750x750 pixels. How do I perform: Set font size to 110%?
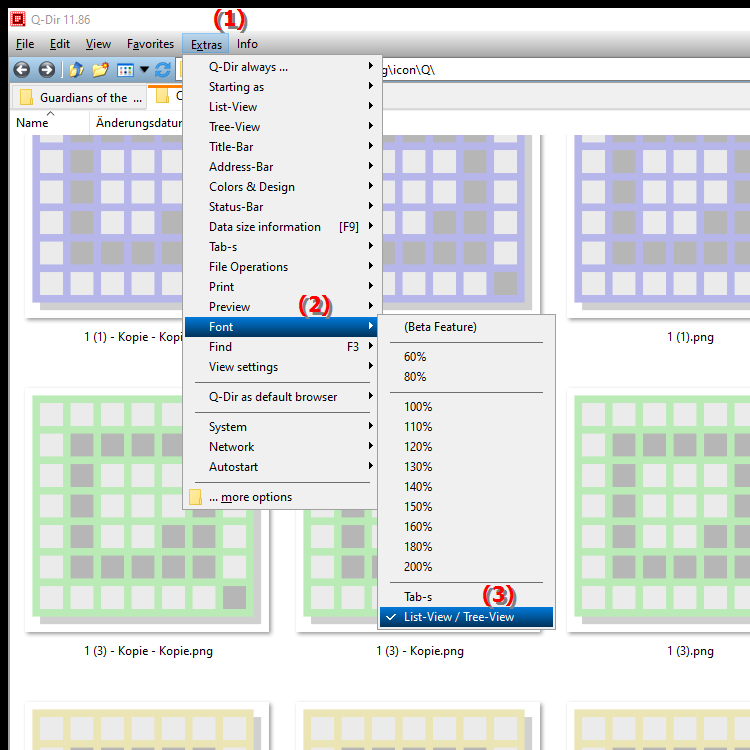coord(466,427)
